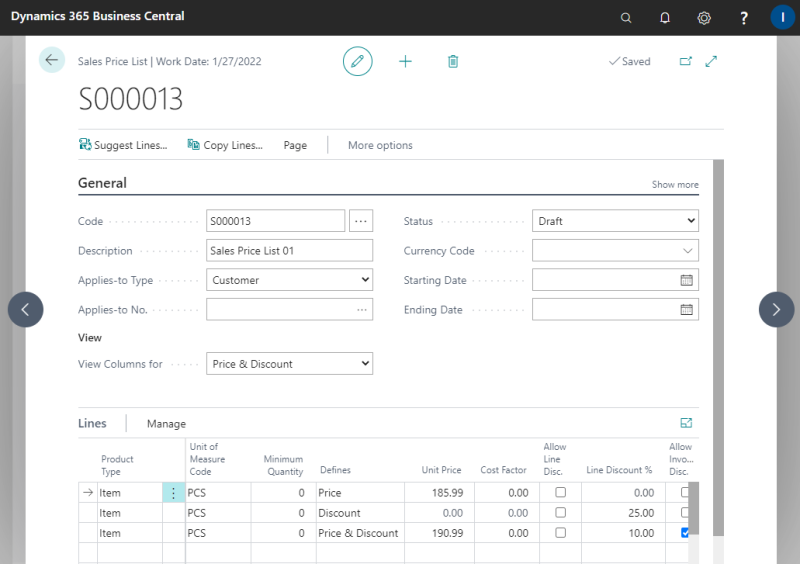Click the Lines grid vertical scrollbar
Viewport: 800px width, 564px height.
694,508
